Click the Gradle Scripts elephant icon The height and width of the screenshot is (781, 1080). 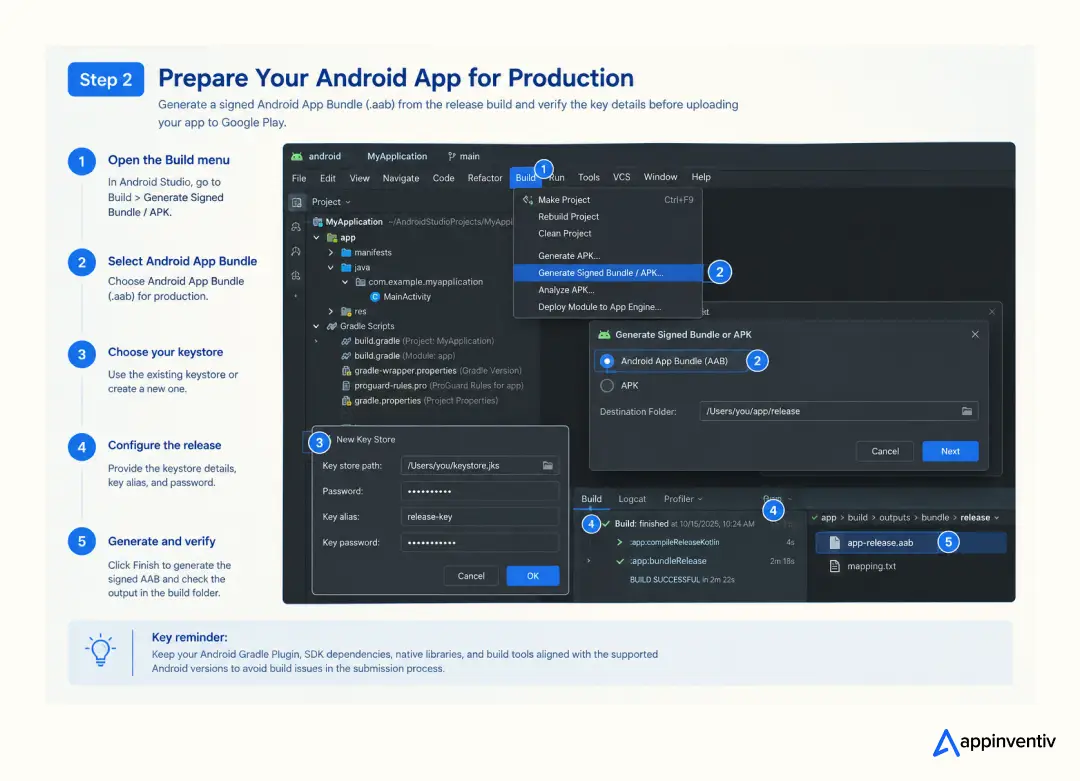(332, 326)
